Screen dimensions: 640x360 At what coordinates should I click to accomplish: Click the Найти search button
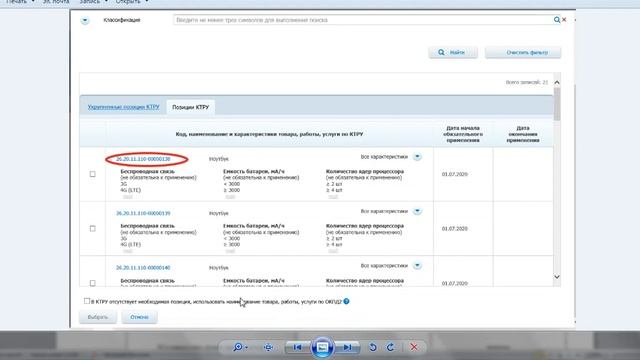[x=453, y=52]
